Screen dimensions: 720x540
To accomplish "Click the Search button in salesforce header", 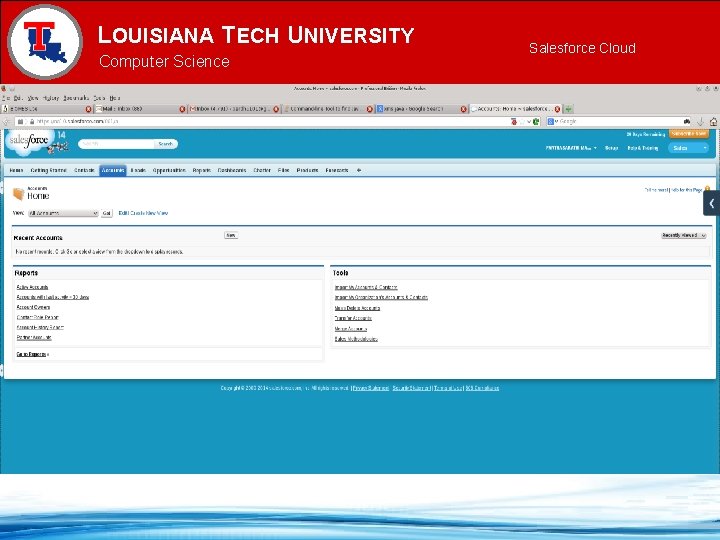I will [165, 144].
